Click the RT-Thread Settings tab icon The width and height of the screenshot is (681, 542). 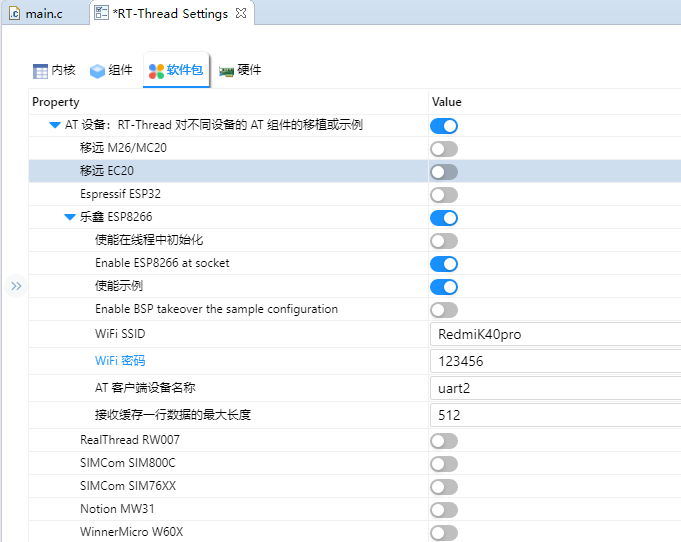point(101,13)
